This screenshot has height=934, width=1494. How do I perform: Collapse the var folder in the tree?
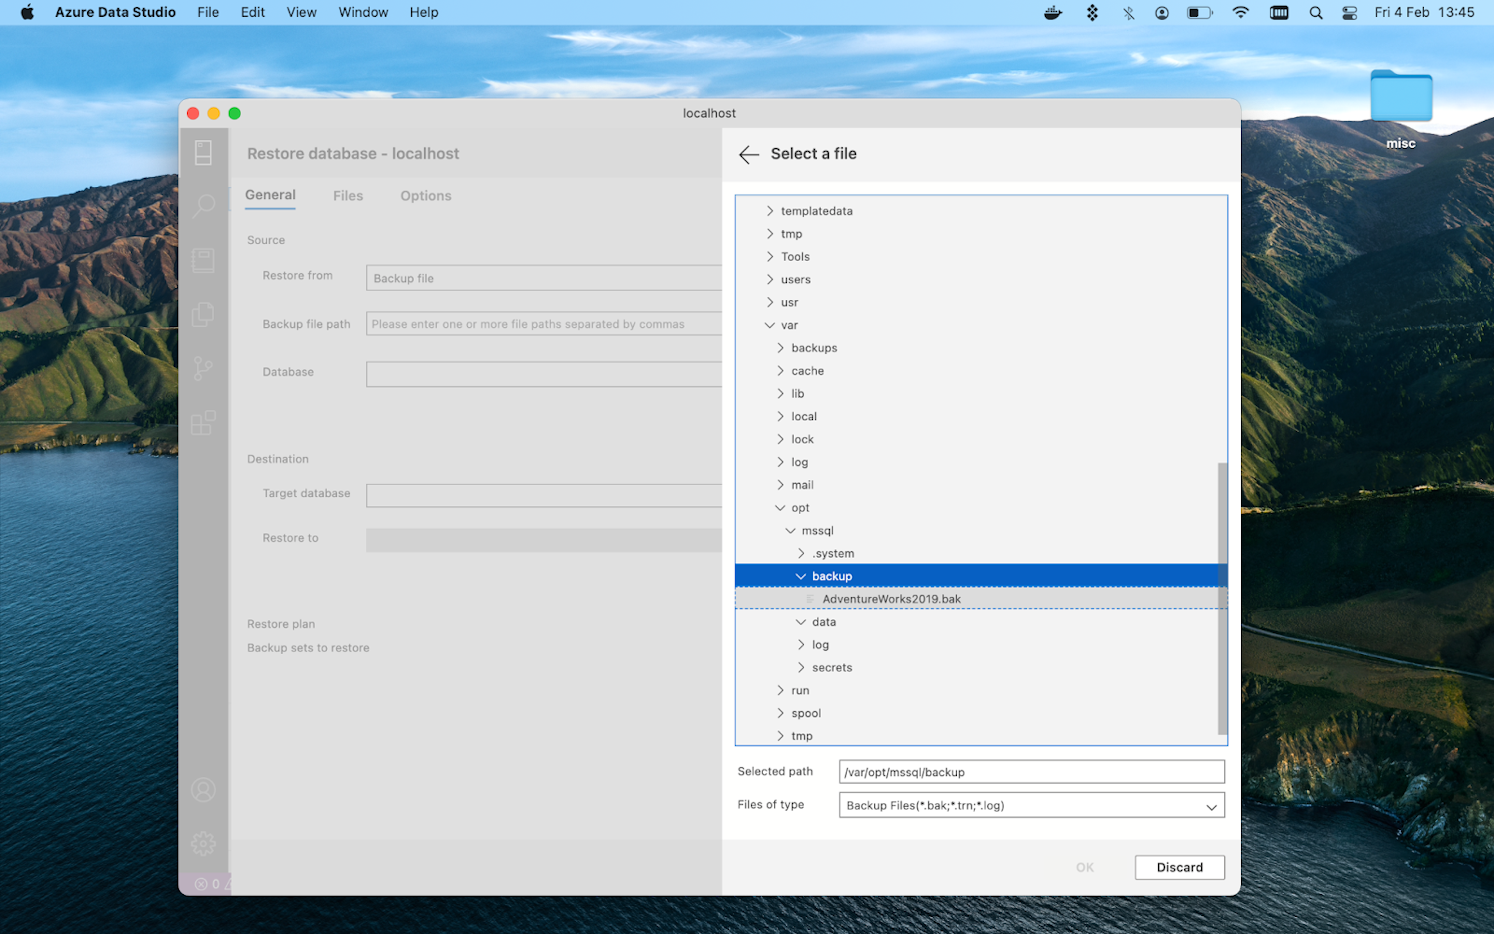pyautogui.click(x=770, y=325)
